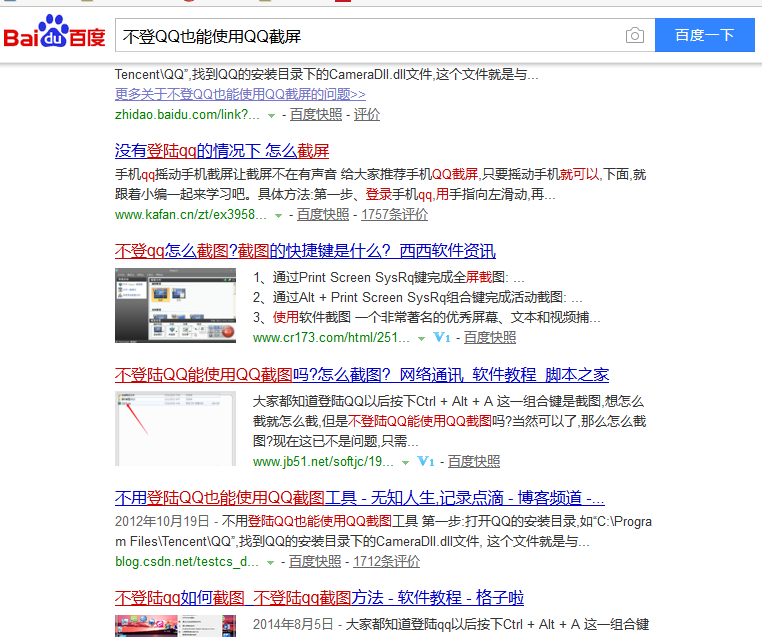Click date text 2012年10月19日

[x=162, y=521]
